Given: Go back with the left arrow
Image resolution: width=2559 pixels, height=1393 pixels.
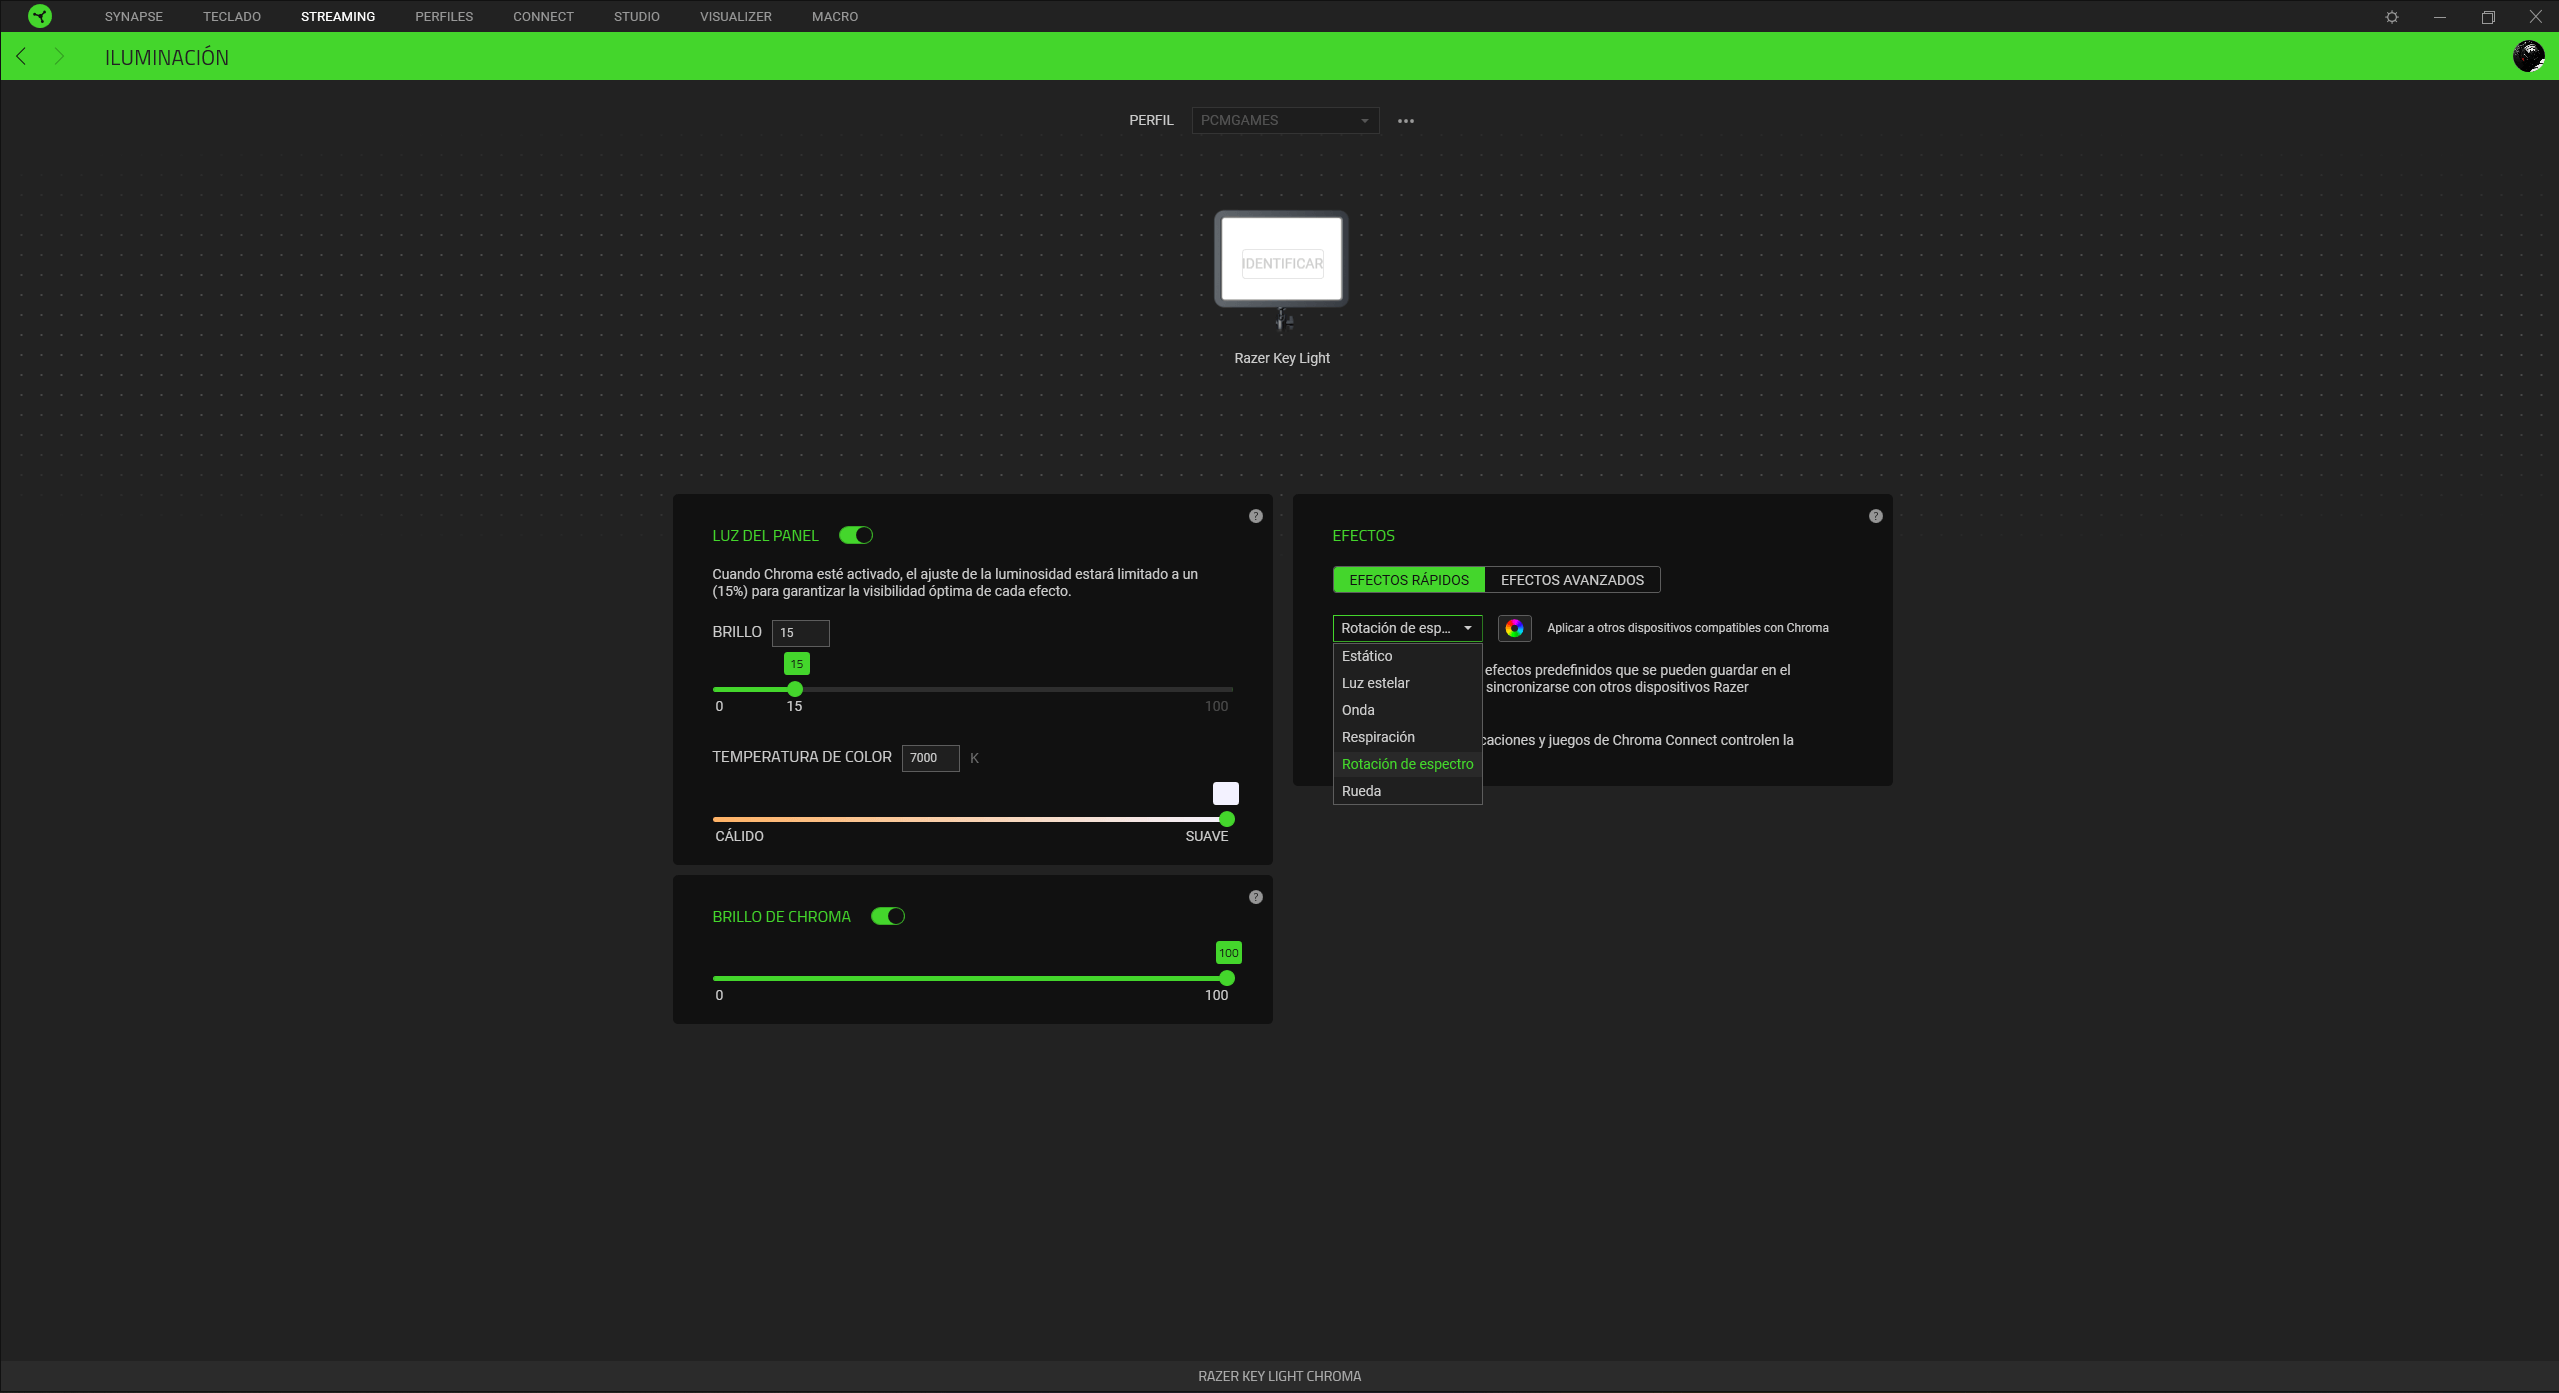Looking at the screenshot, I should [x=21, y=56].
